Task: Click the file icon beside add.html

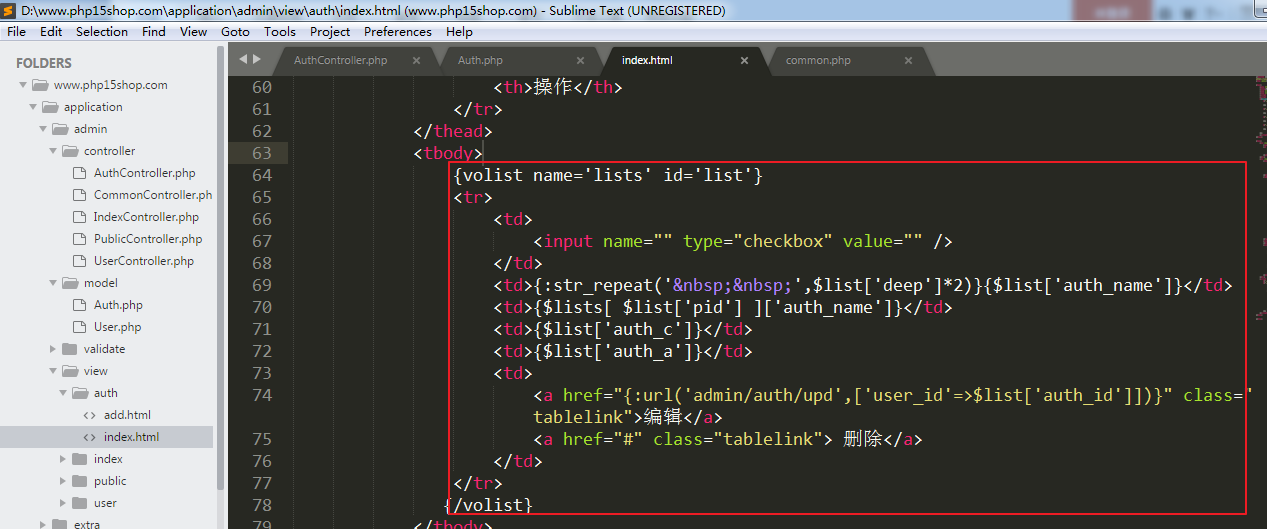Action: coord(89,415)
